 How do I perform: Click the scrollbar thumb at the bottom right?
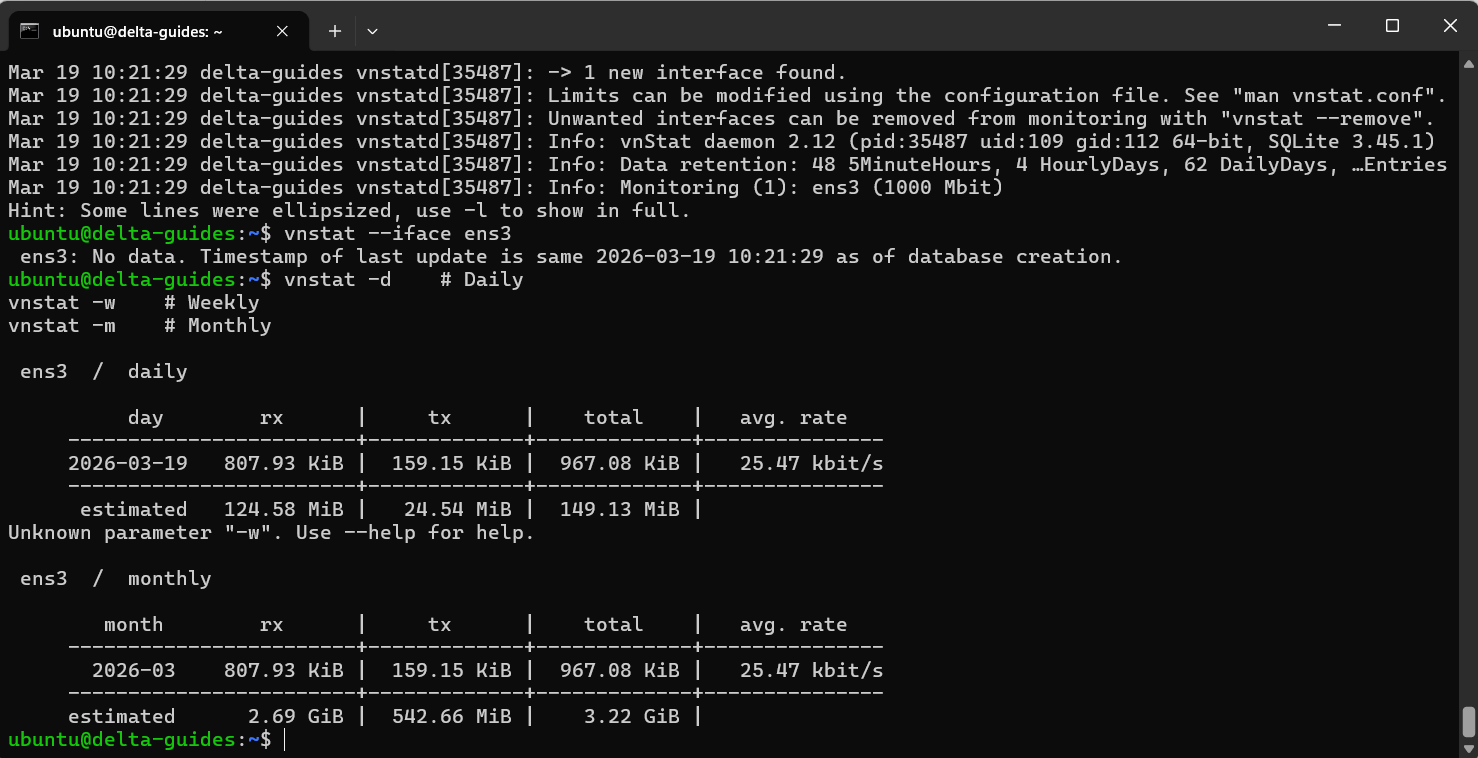coord(1468,721)
